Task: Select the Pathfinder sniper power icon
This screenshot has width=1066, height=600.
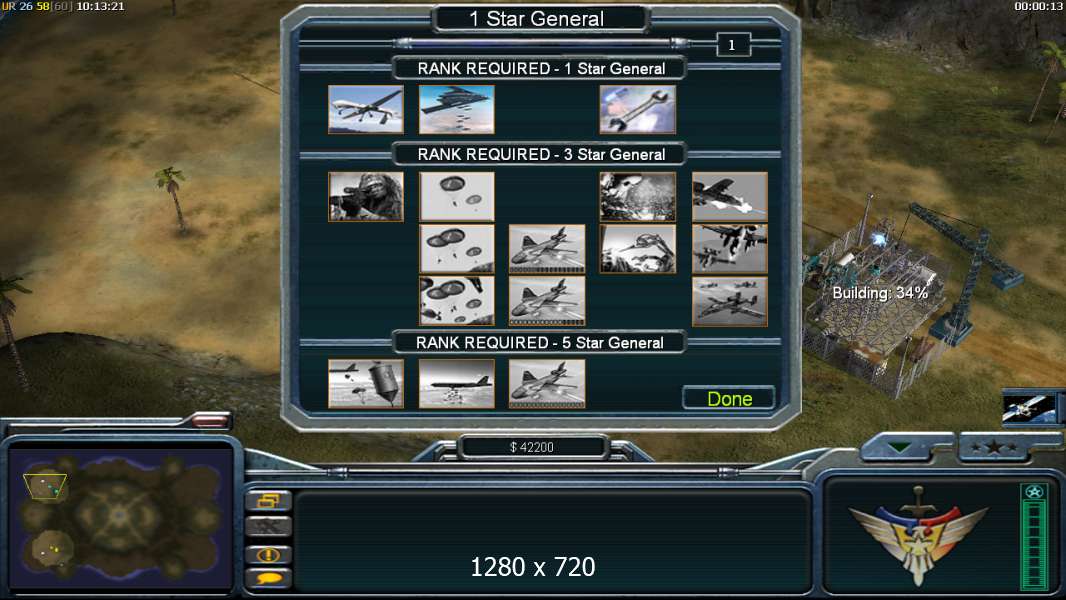Action: (366, 196)
